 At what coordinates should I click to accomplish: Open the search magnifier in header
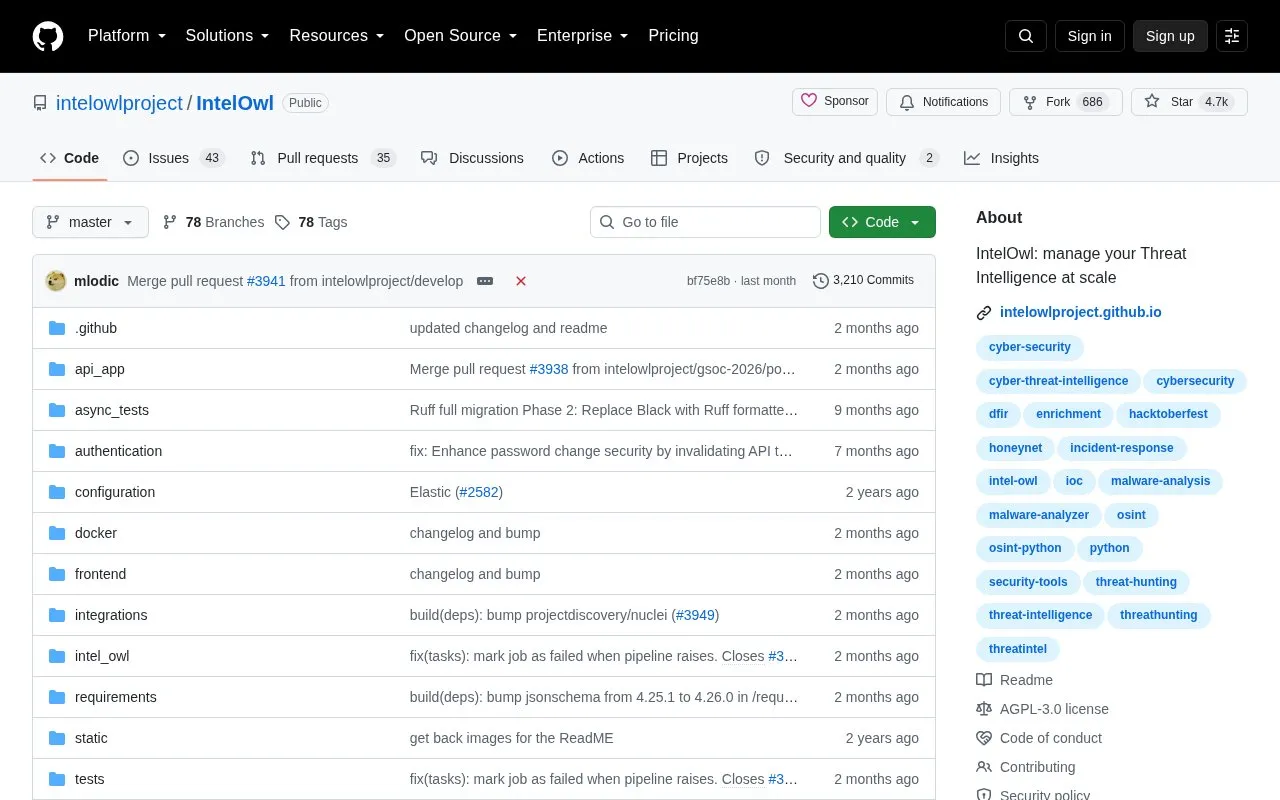coord(1026,36)
